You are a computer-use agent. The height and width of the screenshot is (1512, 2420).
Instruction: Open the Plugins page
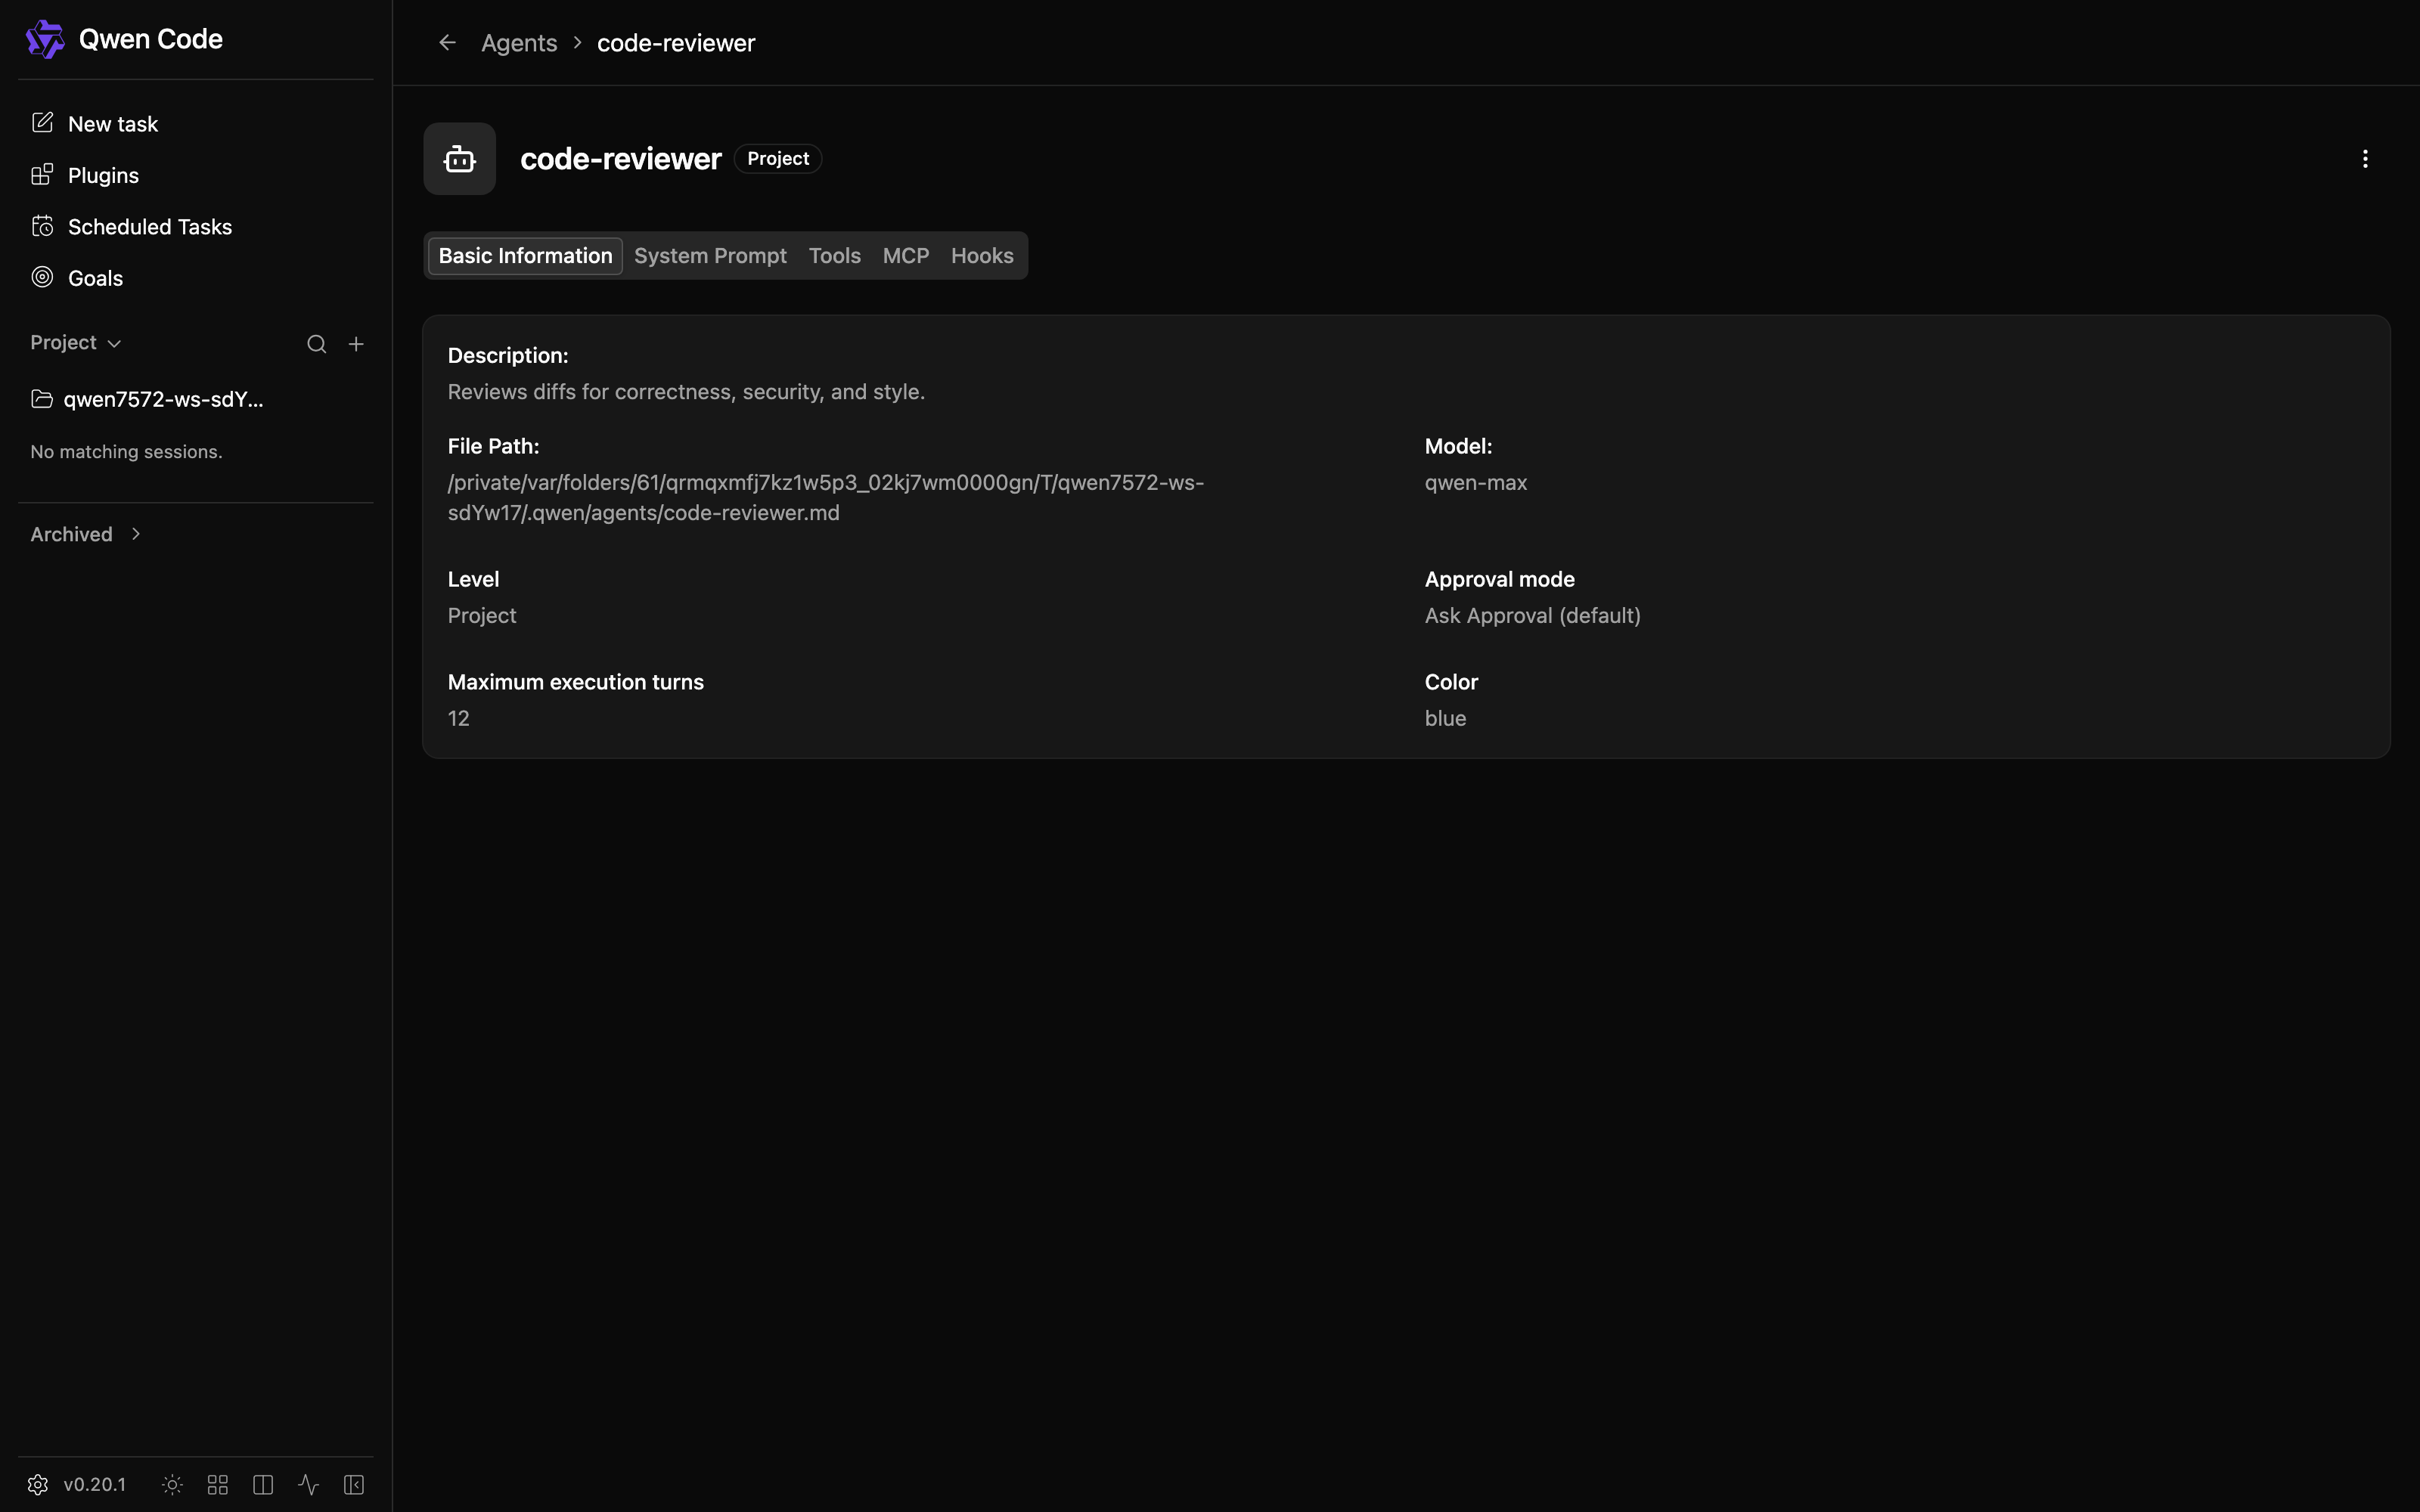(x=195, y=175)
